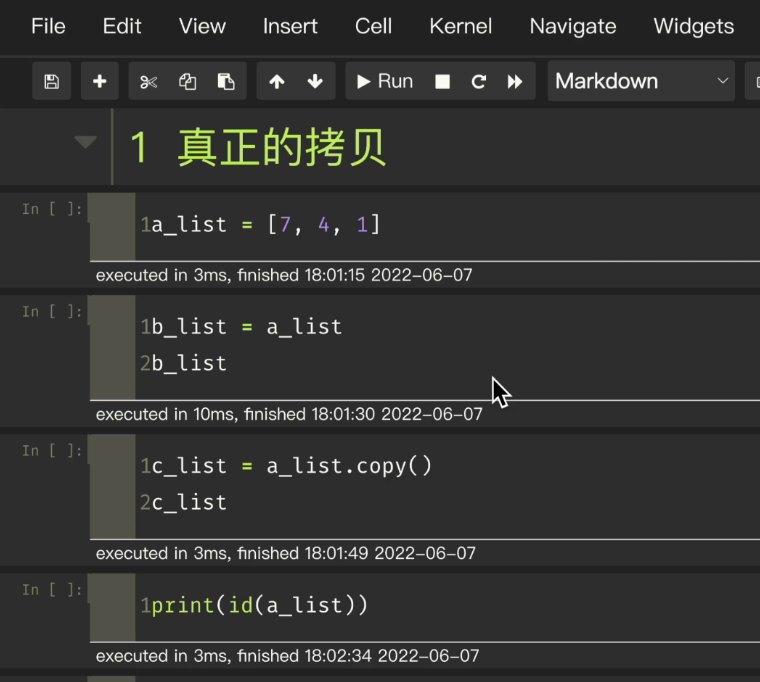The image size is (760, 682).
Task: Move selected cell up
Action: coord(277,82)
